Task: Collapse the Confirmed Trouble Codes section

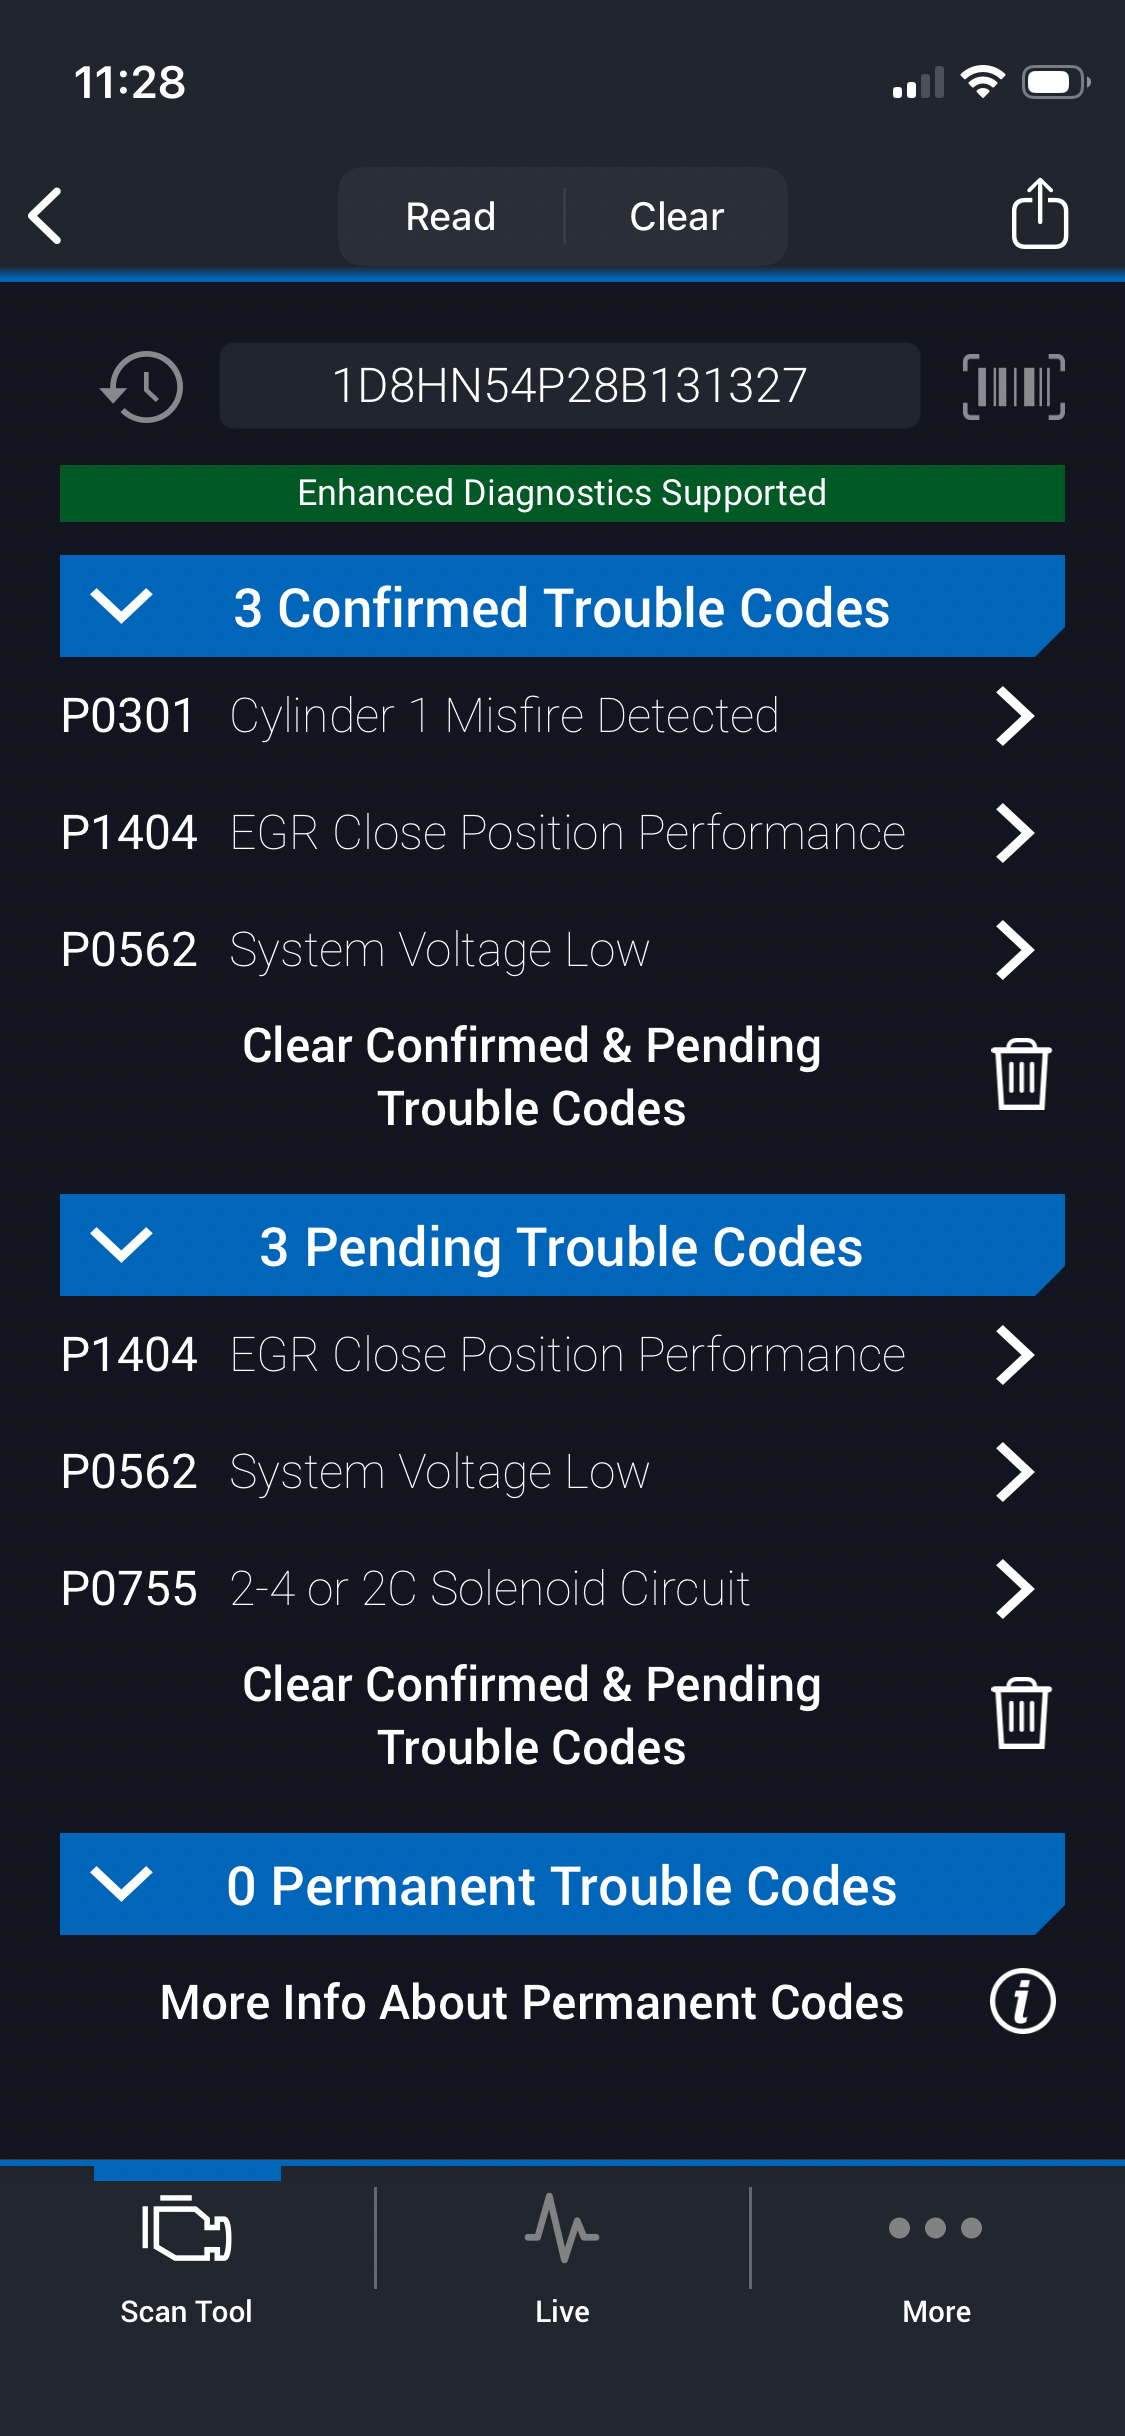Action: [x=121, y=606]
